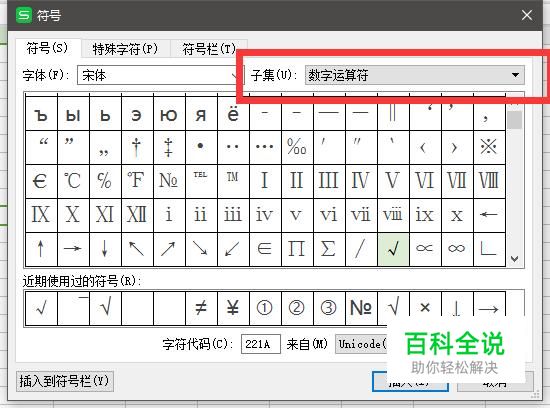Click the symbol grid scroll-down arrow
The width and height of the screenshot is (550, 408).
515,259
